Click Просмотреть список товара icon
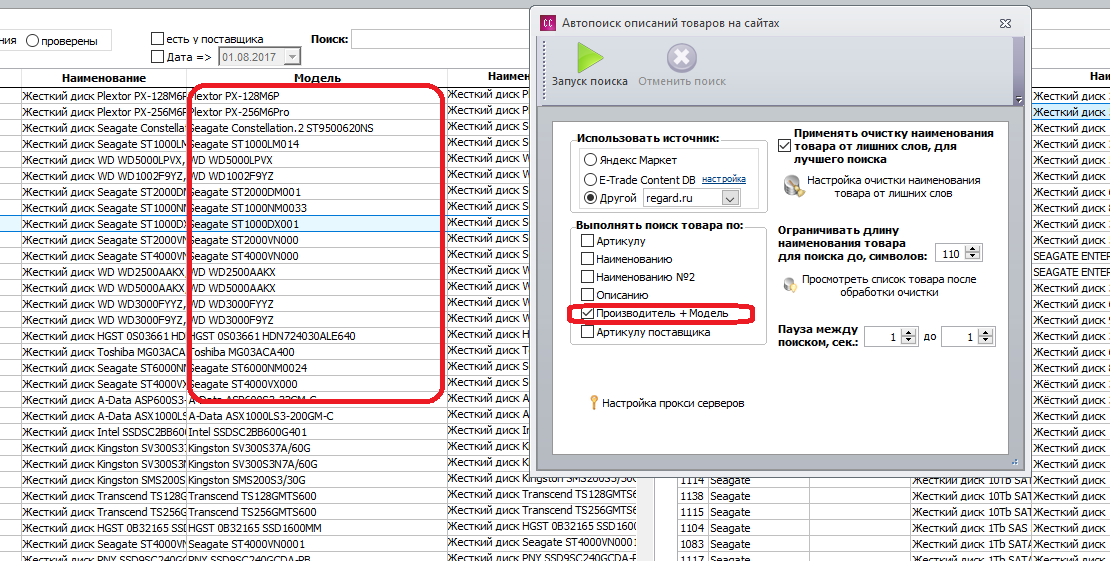Screen dimensions: 1110x561 tap(789, 285)
